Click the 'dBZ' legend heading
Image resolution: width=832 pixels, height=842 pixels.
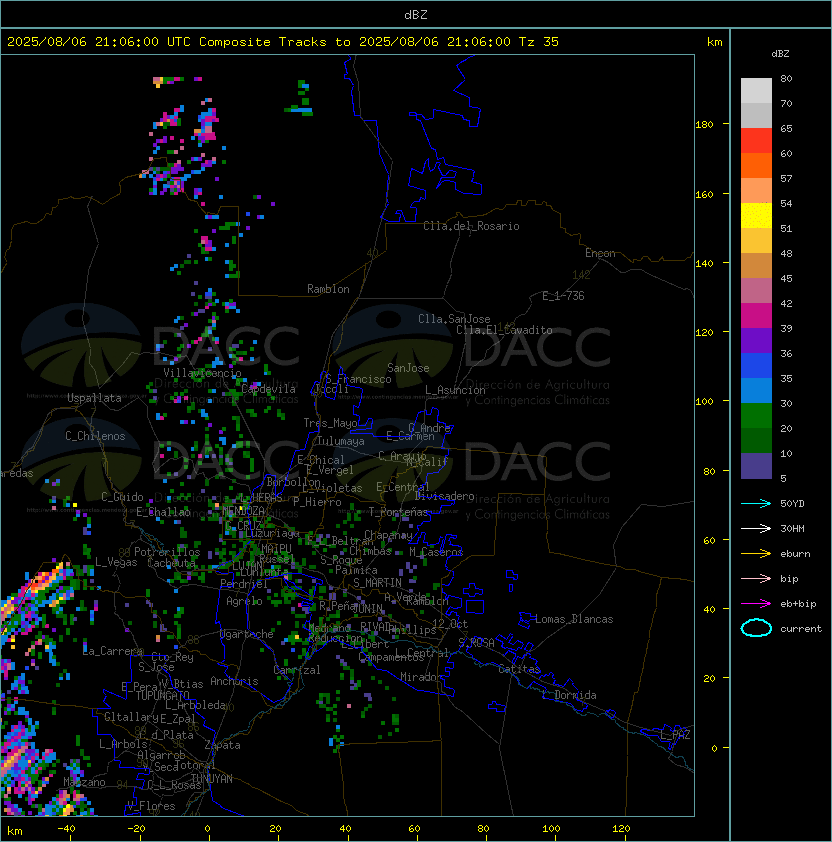pyautogui.click(x=780, y=54)
